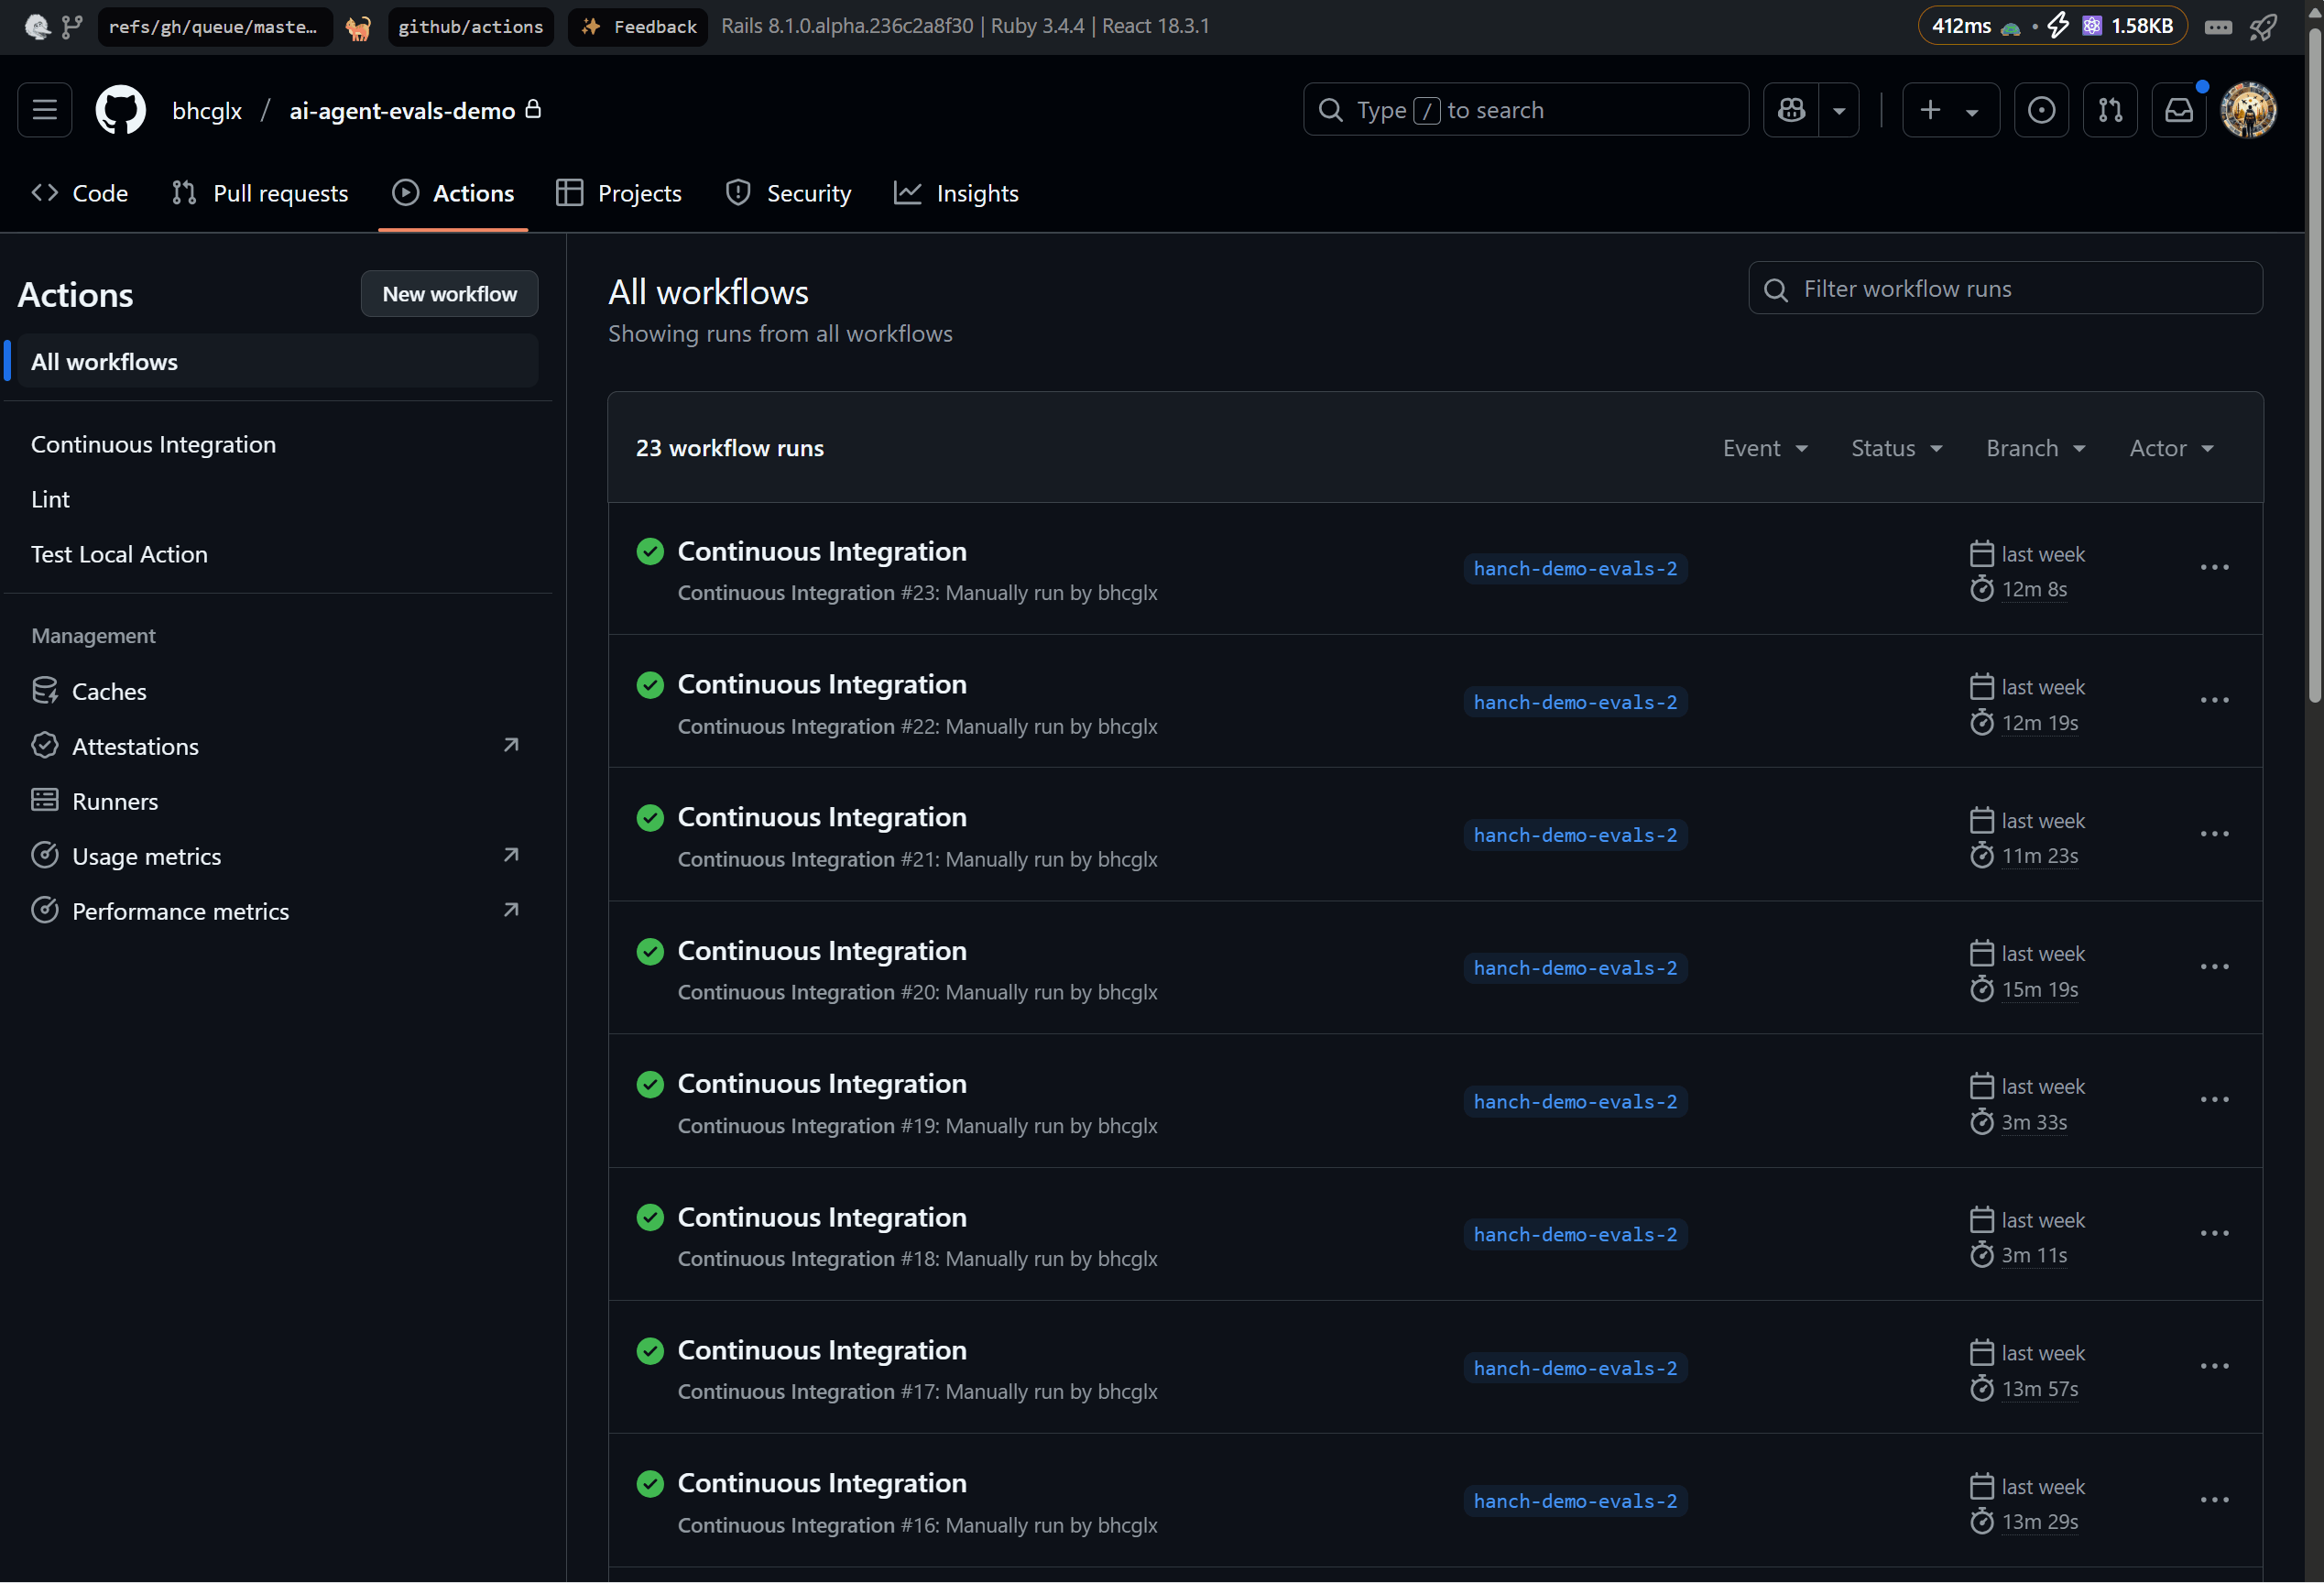Open the Actor filter dropdown
Image resolution: width=2324 pixels, height=1583 pixels.
pos(2171,448)
